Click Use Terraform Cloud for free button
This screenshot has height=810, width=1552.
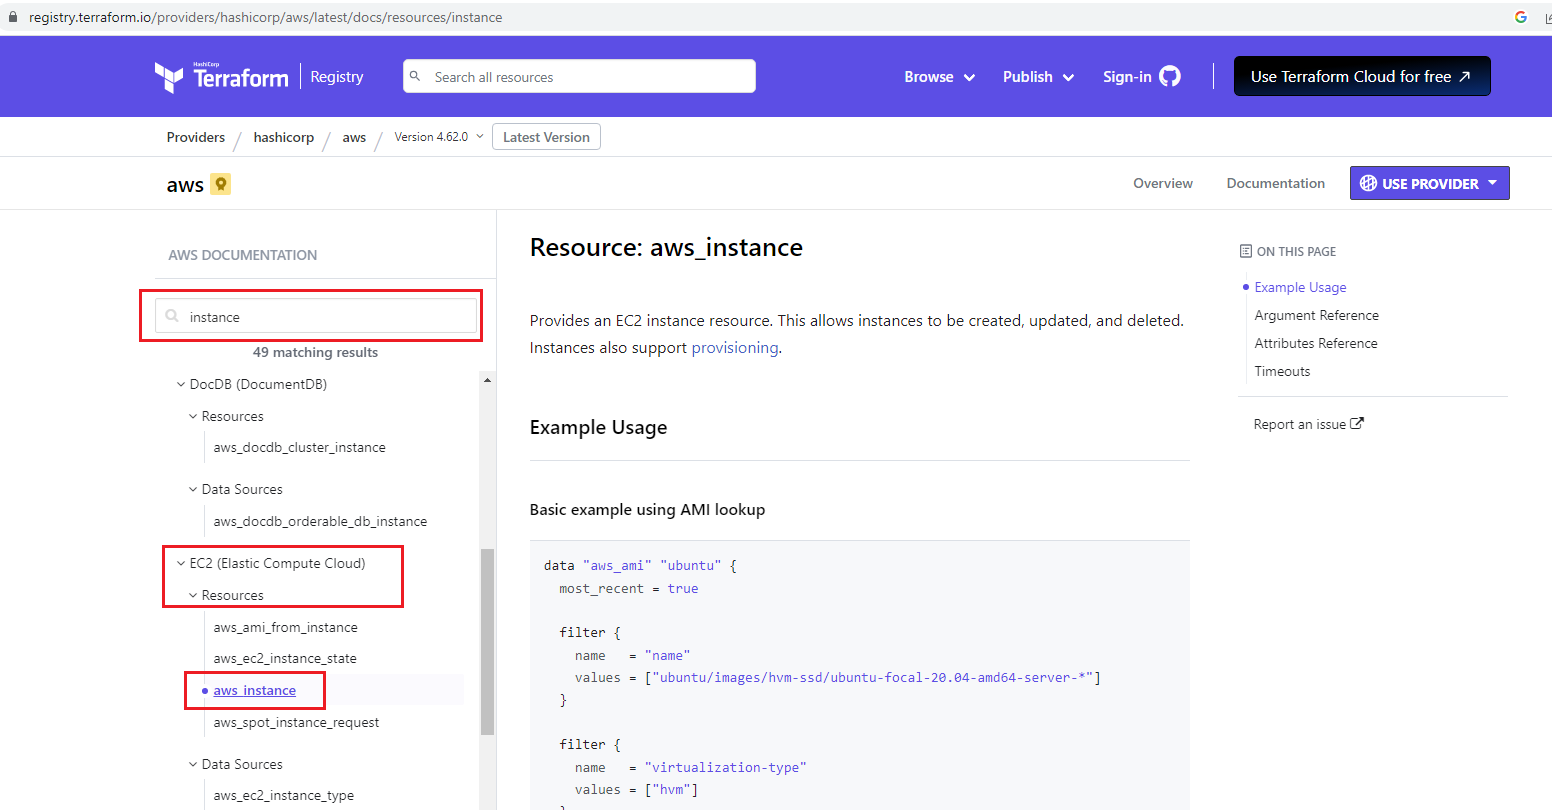pyautogui.click(x=1362, y=76)
